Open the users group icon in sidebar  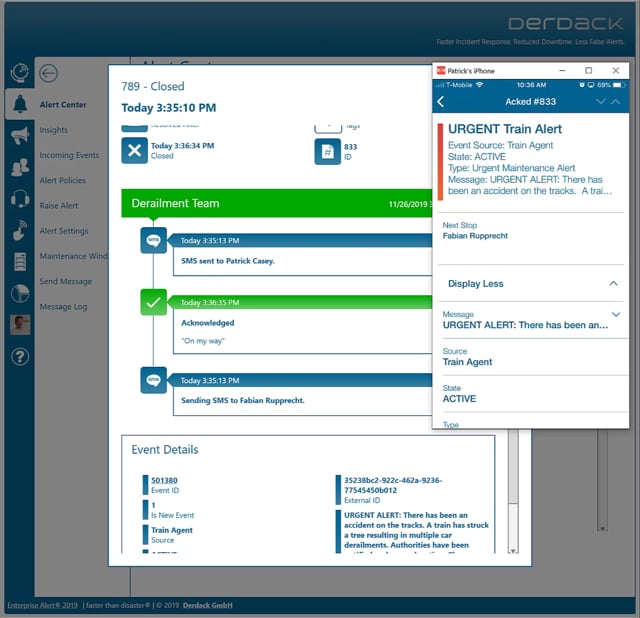point(20,167)
